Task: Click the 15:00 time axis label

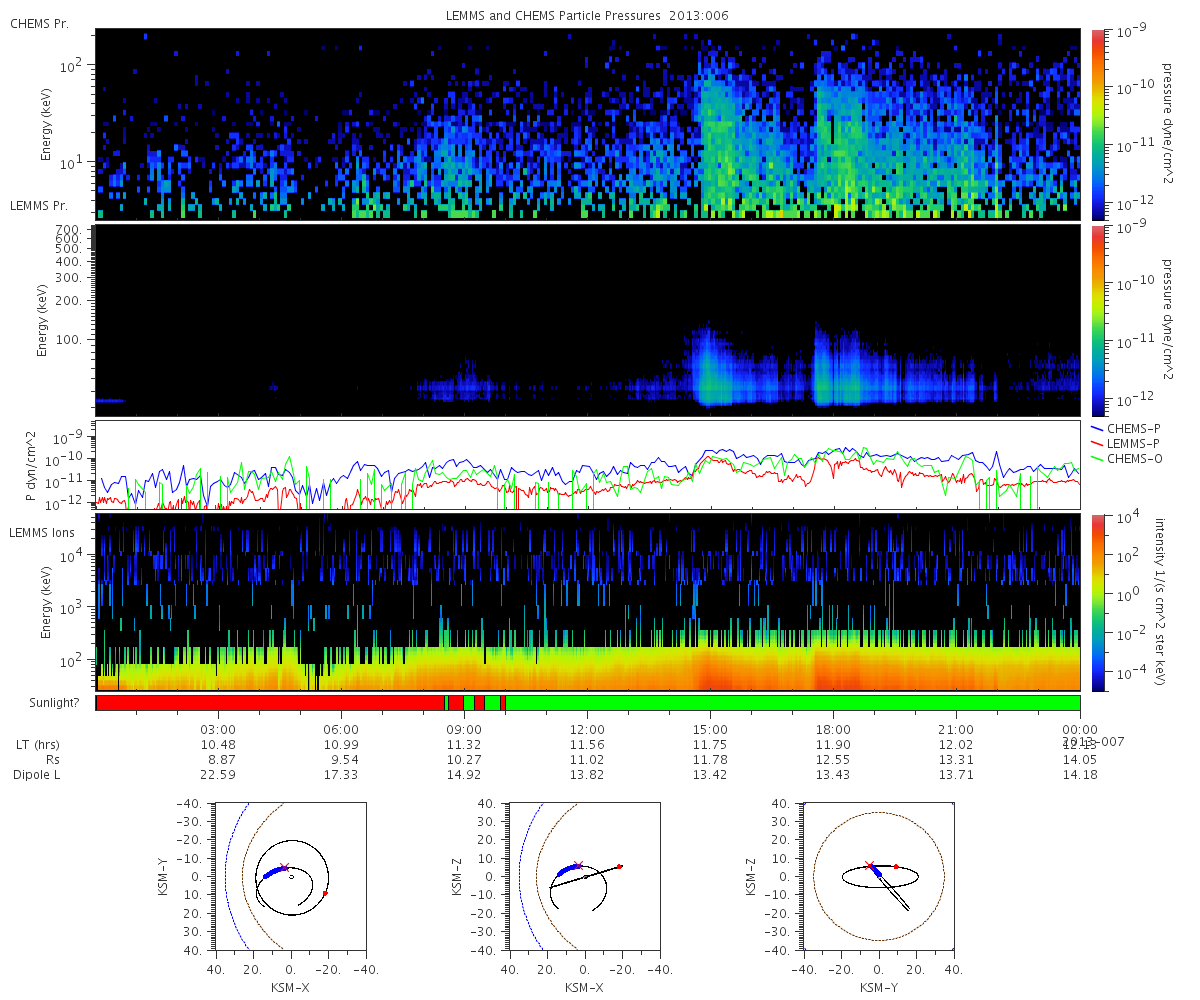Action: click(710, 729)
